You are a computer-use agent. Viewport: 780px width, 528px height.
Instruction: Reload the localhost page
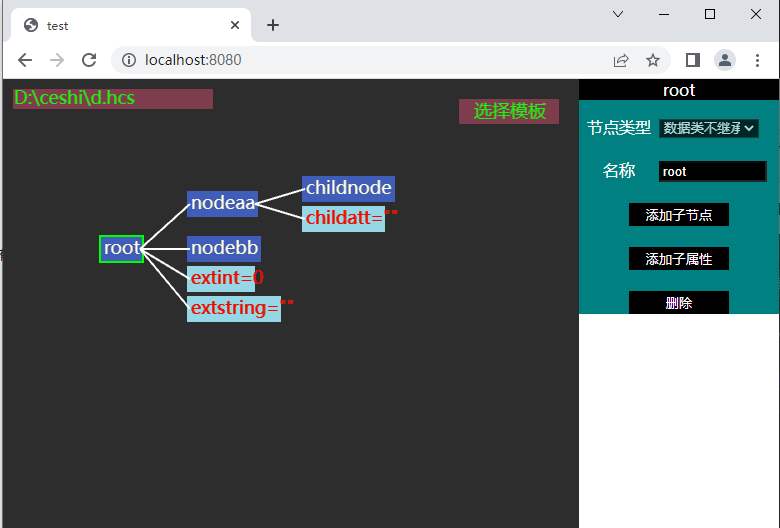click(89, 60)
